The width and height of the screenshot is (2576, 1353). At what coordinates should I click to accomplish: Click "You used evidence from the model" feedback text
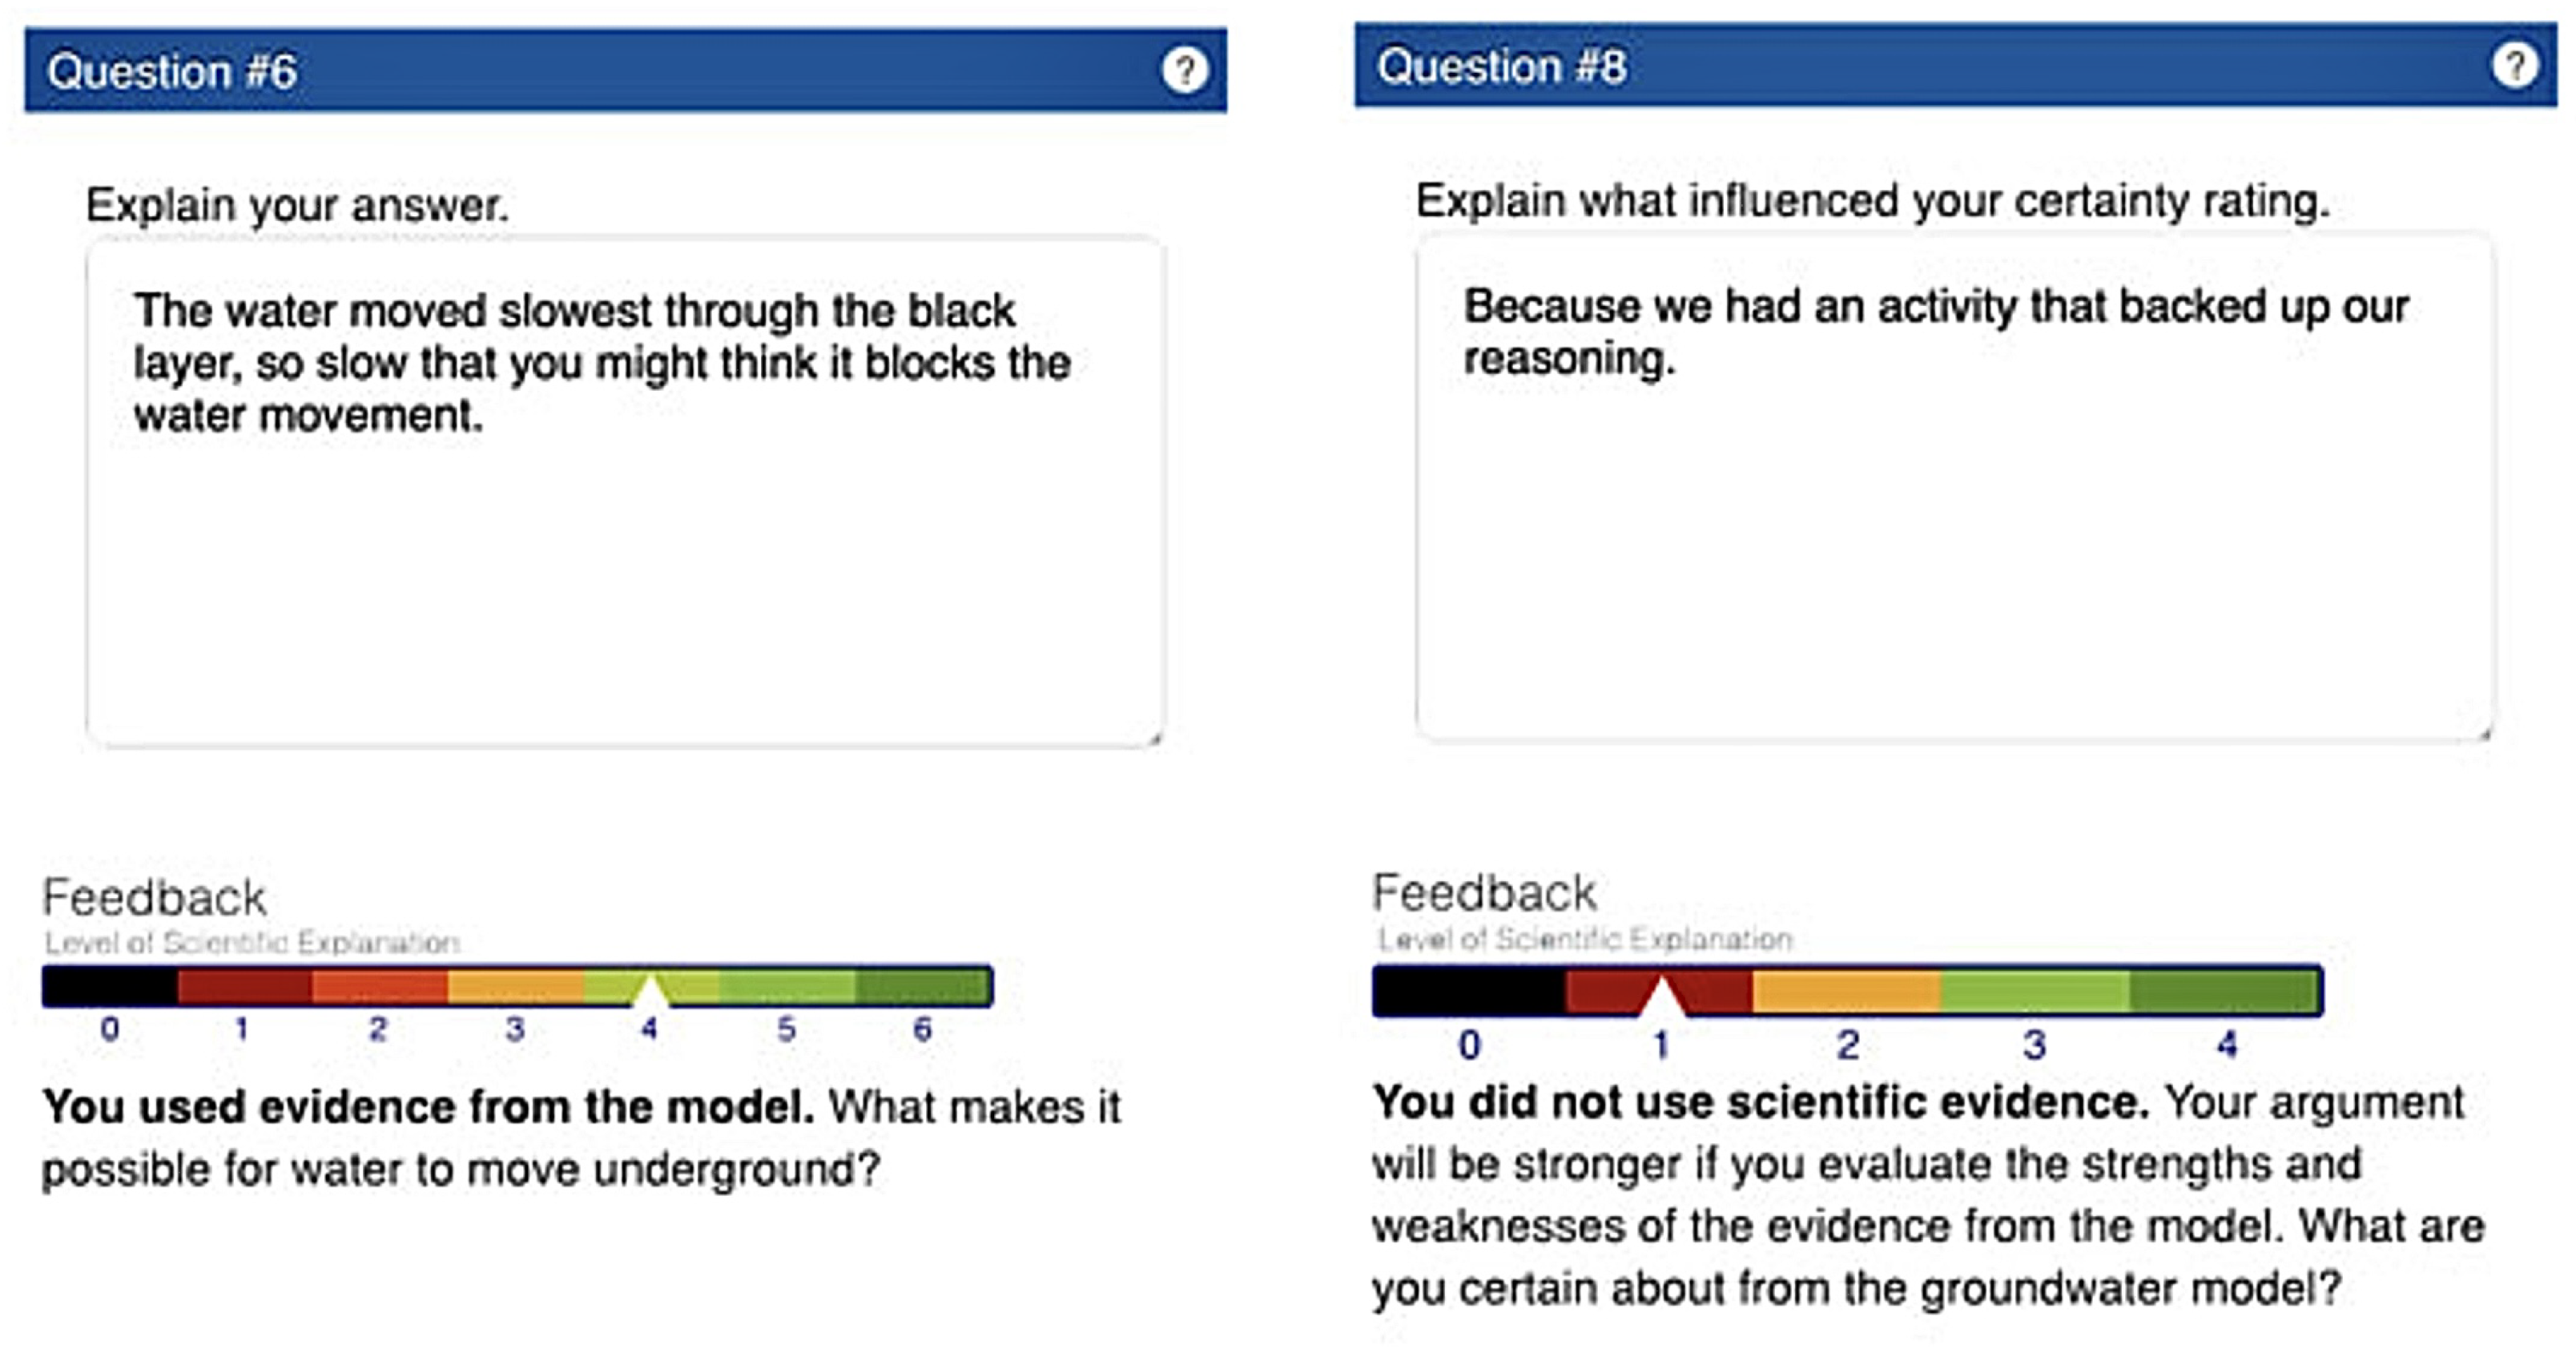click(x=428, y=1107)
